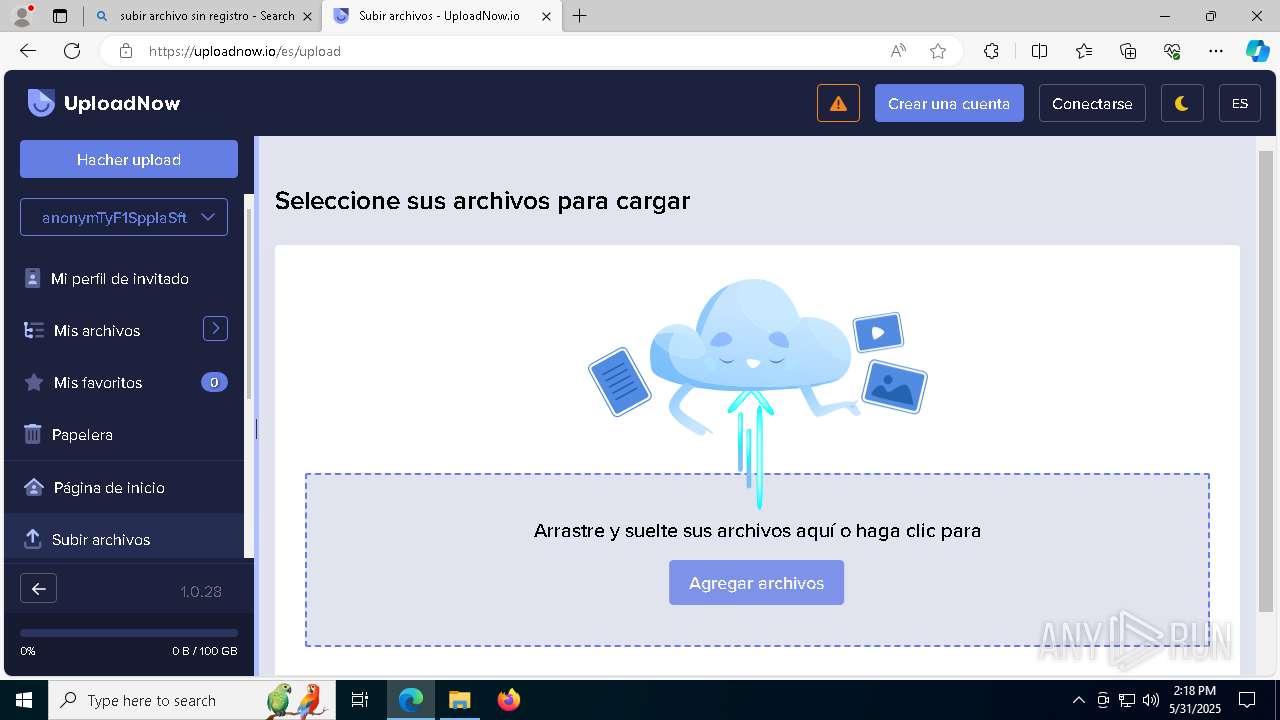
Task: Reload the page with refresh icon
Action: point(72,51)
